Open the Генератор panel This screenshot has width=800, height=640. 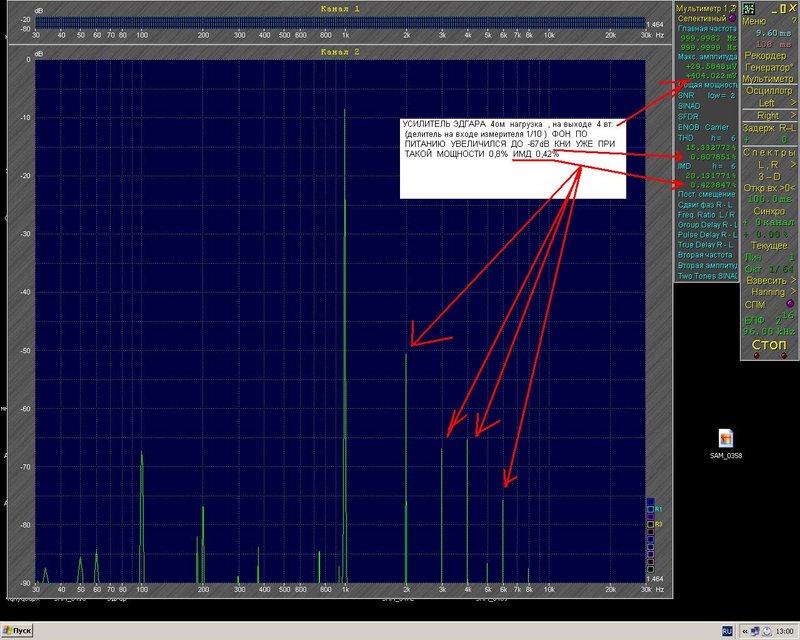[769, 67]
